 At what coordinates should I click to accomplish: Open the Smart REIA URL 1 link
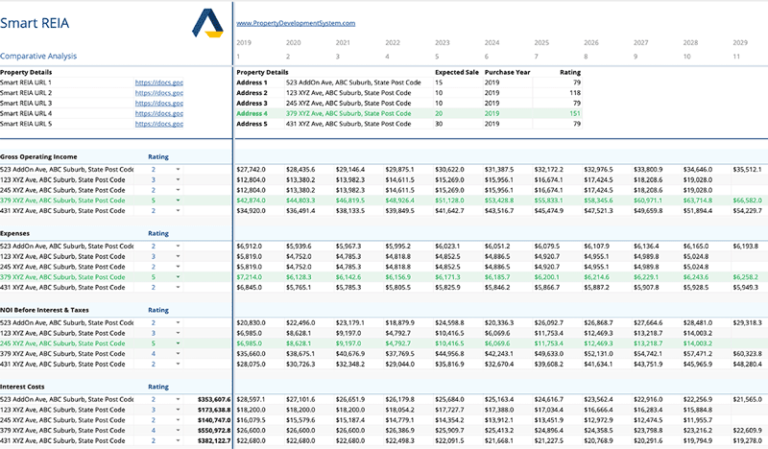pyautogui.click(x=159, y=83)
